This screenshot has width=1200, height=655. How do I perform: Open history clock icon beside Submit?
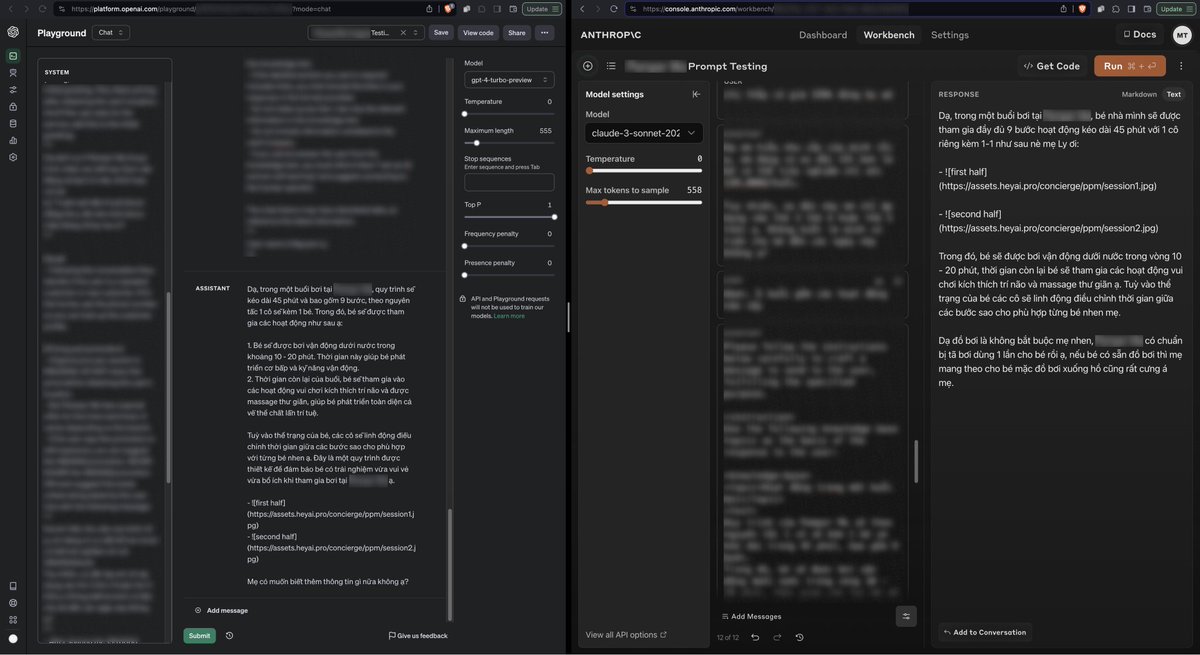point(229,635)
